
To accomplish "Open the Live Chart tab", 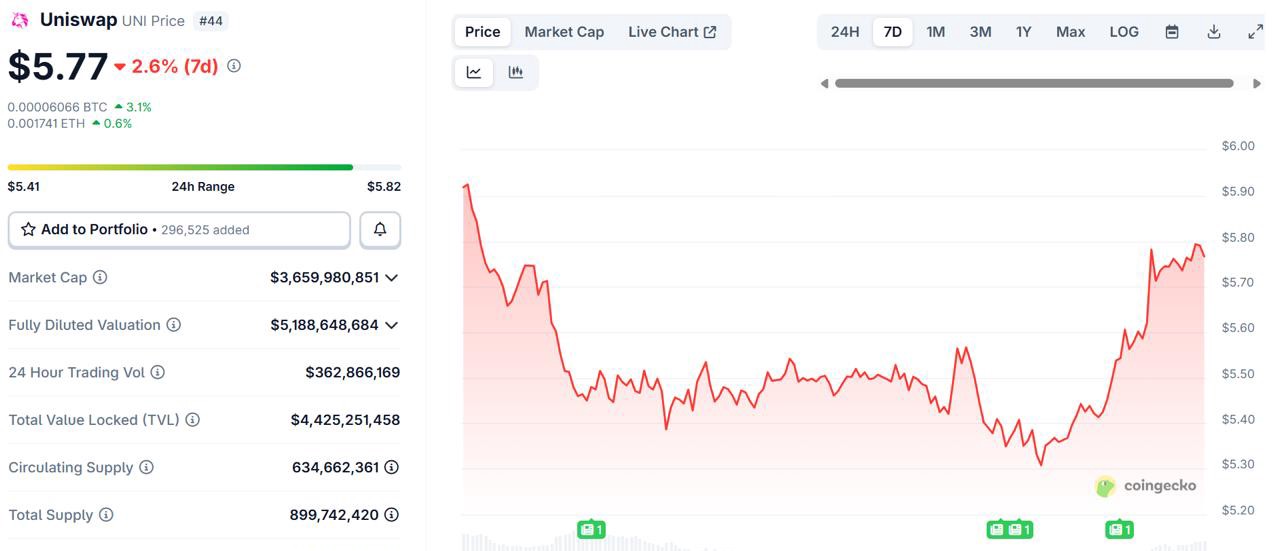I will 672,32.
